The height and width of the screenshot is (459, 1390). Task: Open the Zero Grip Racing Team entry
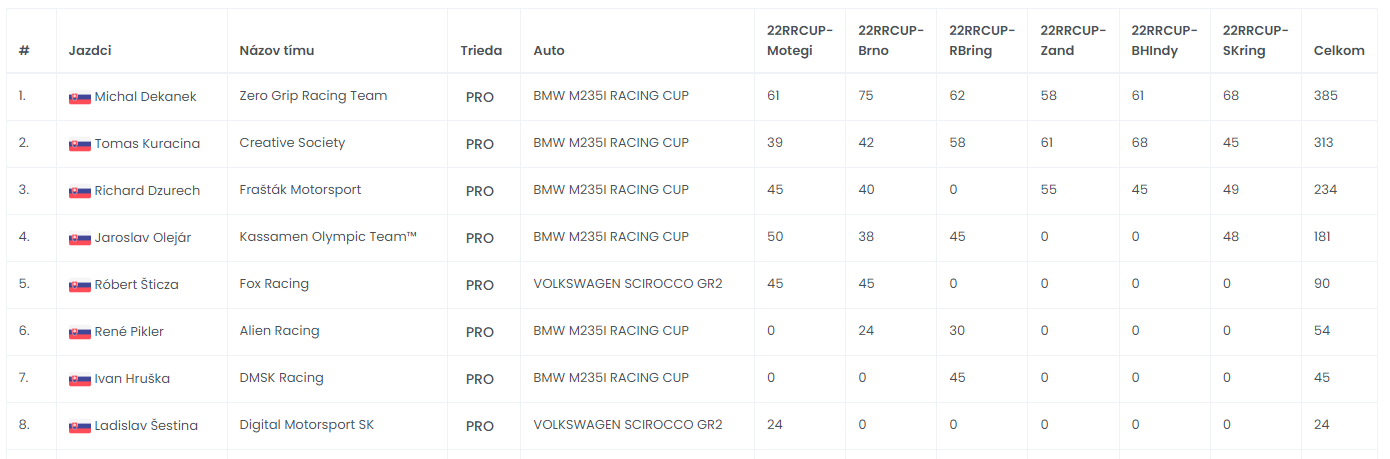(x=313, y=96)
